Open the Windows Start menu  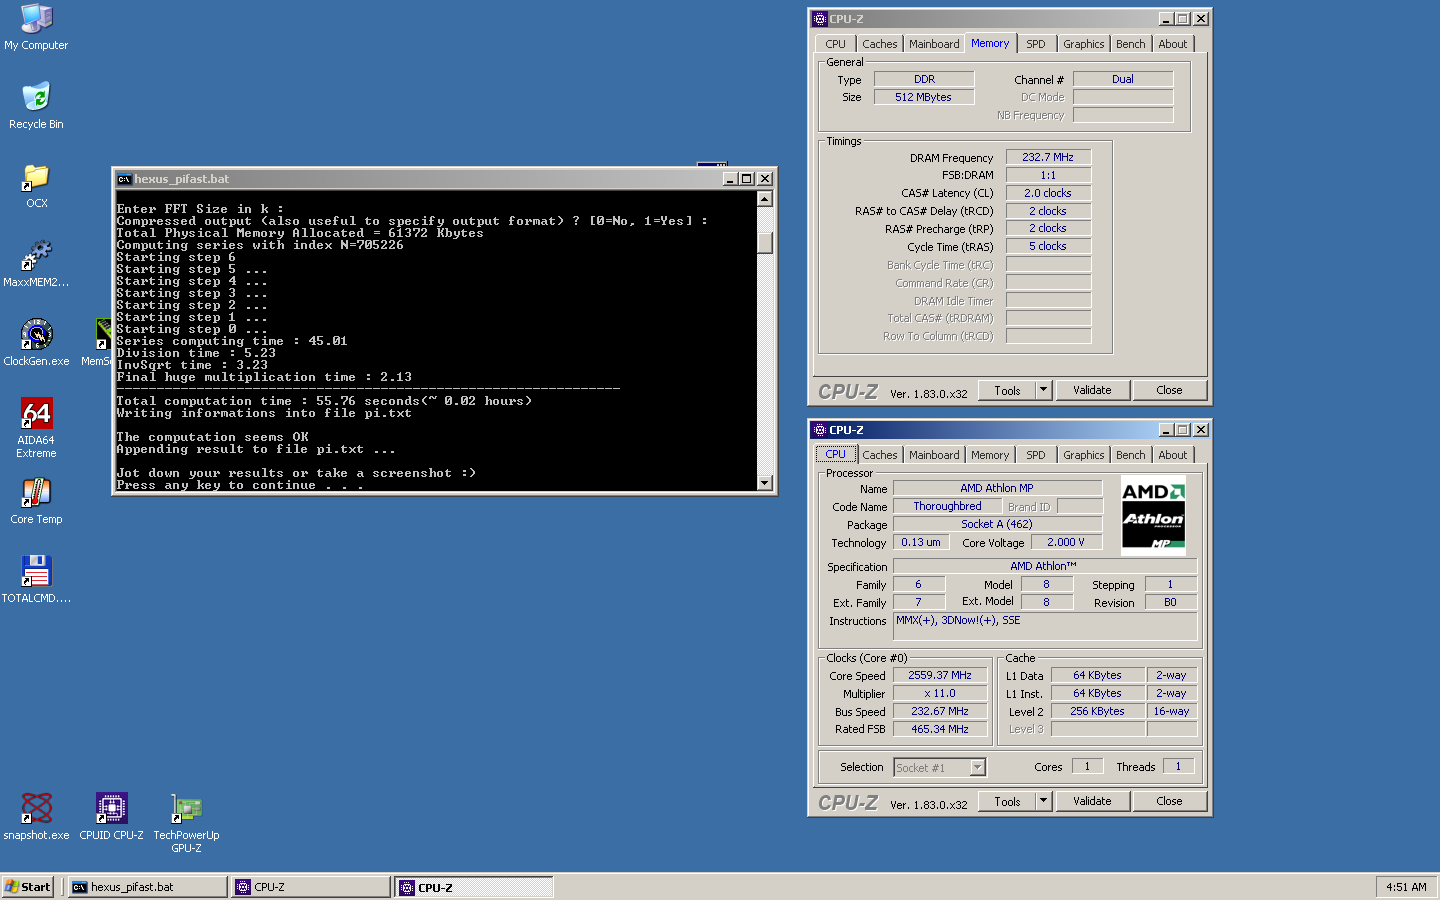(x=27, y=887)
